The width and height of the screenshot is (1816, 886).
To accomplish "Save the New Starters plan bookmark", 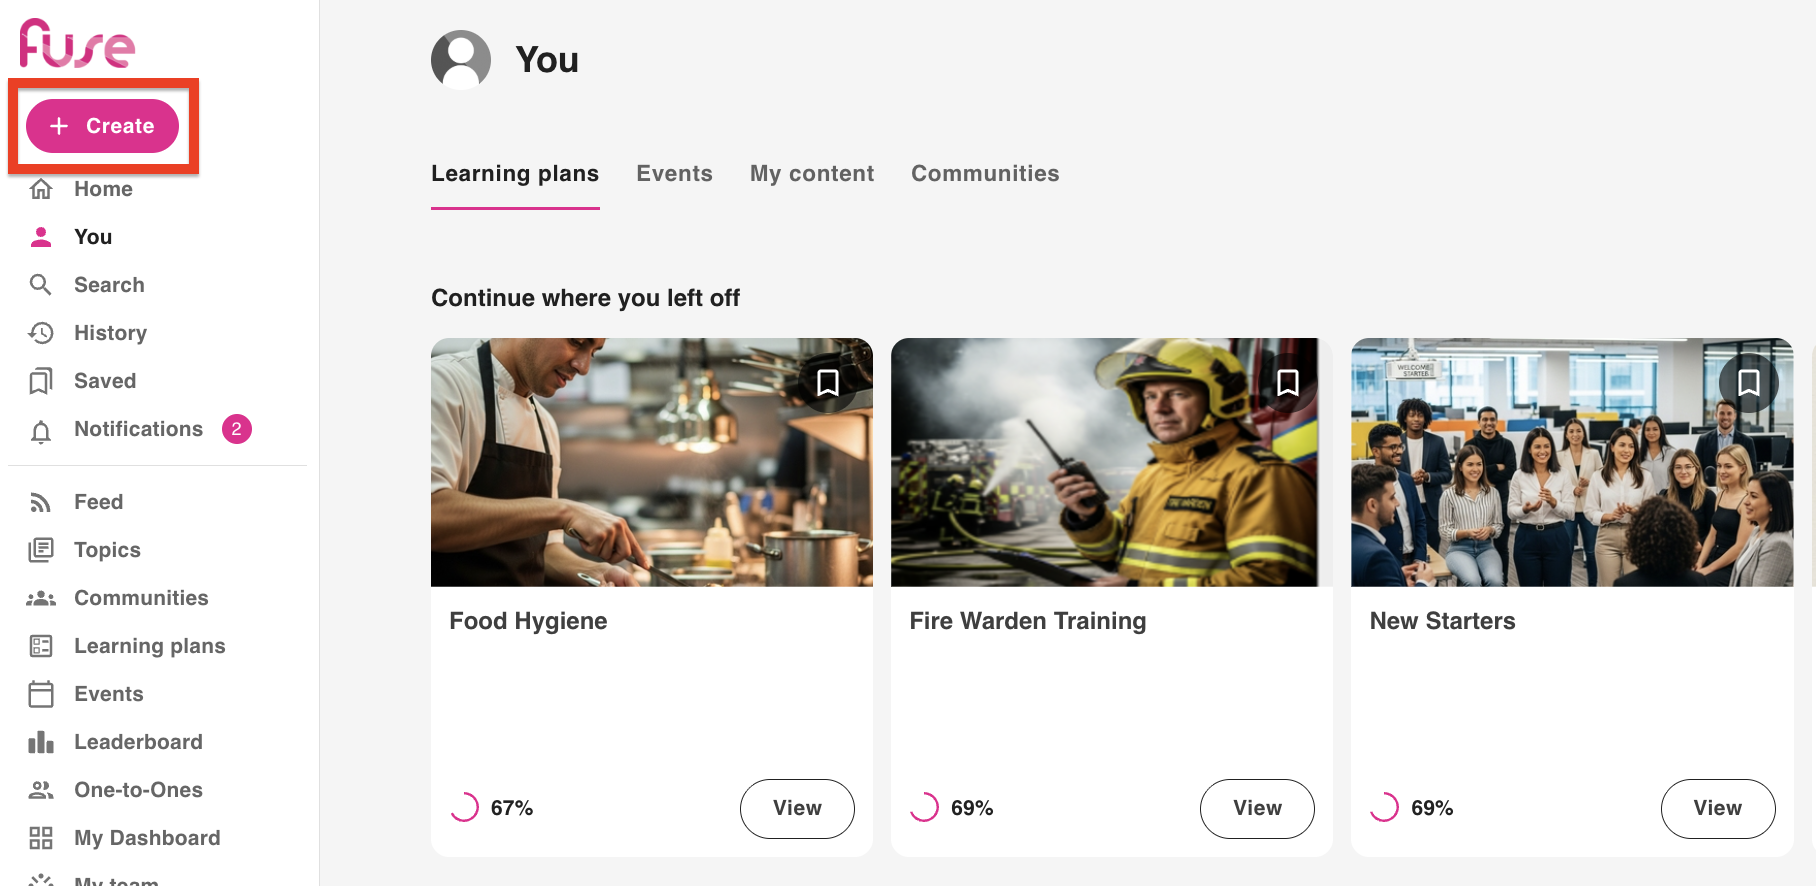I will point(1748,383).
